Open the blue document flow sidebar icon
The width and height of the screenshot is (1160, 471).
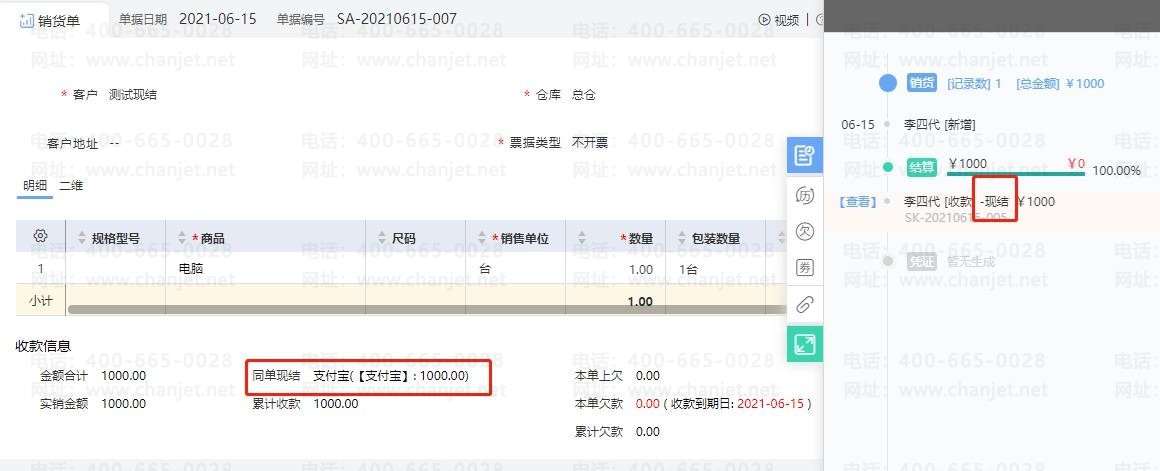tap(804, 155)
